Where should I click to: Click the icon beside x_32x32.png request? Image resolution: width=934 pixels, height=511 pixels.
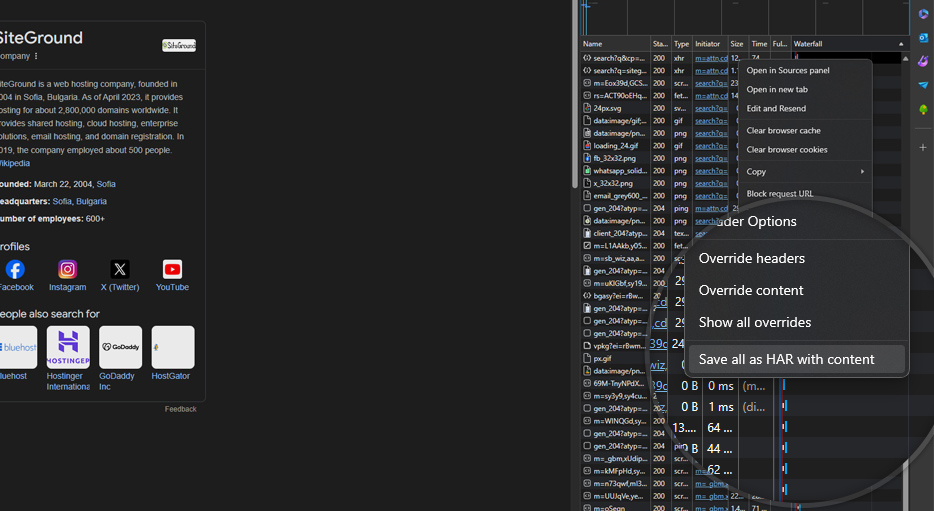point(587,183)
